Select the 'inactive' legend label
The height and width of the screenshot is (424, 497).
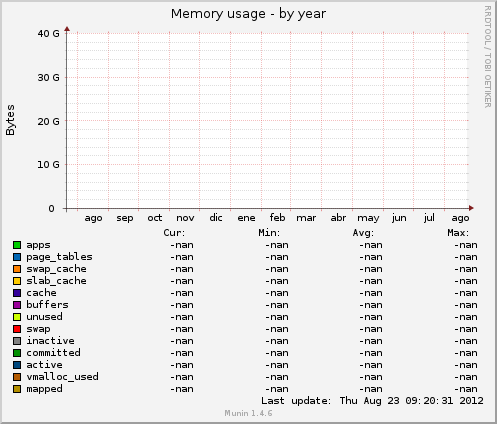[x=50, y=341]
